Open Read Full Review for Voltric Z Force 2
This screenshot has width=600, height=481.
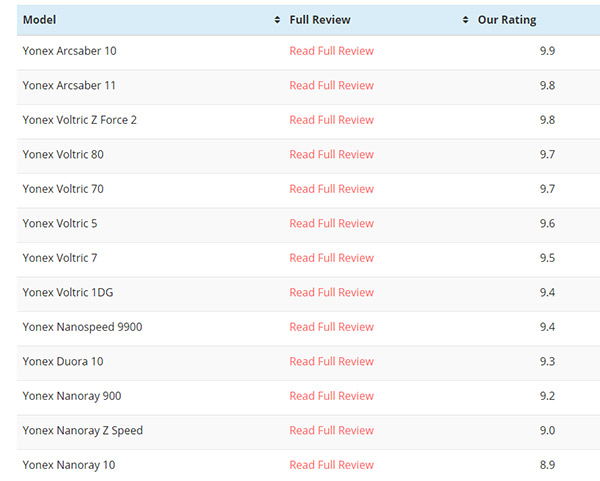331,120
